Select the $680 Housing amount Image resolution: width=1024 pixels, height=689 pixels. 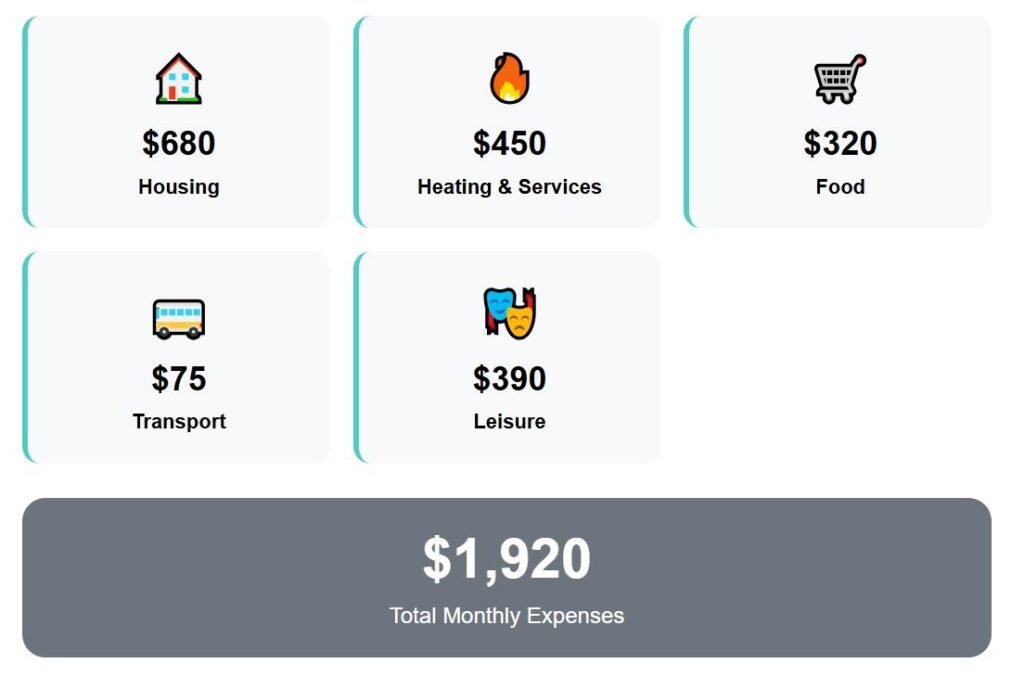[179, 143]
